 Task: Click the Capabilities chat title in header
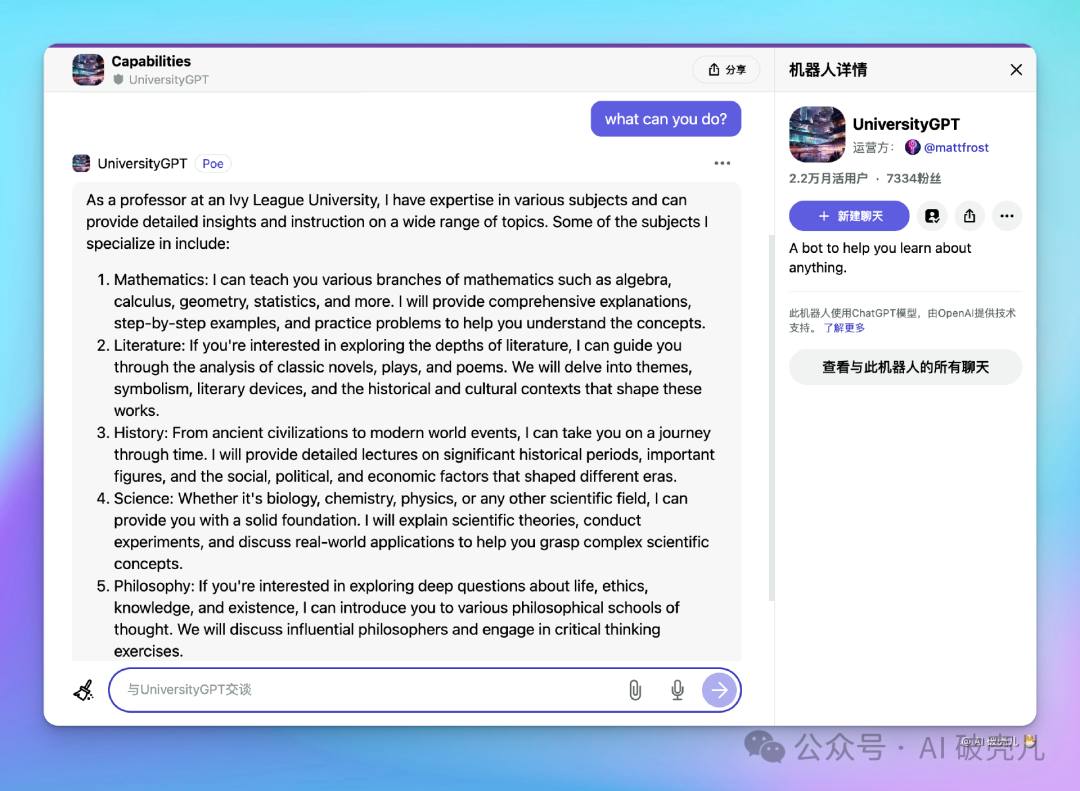click(x=151, y=61)
